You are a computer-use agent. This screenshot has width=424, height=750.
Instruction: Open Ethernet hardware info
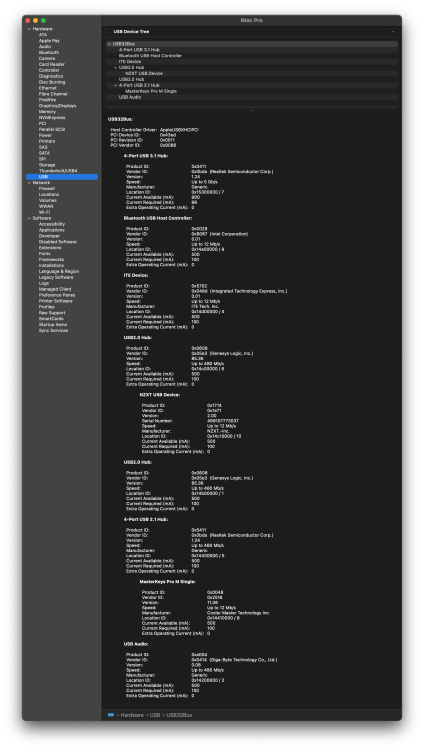(x=48, y=88)
